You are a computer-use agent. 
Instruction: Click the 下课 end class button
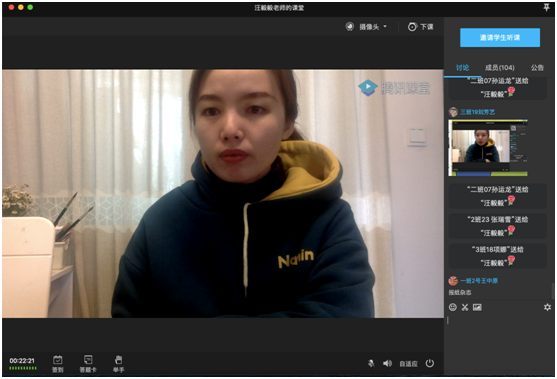click(x=421, y=27)
